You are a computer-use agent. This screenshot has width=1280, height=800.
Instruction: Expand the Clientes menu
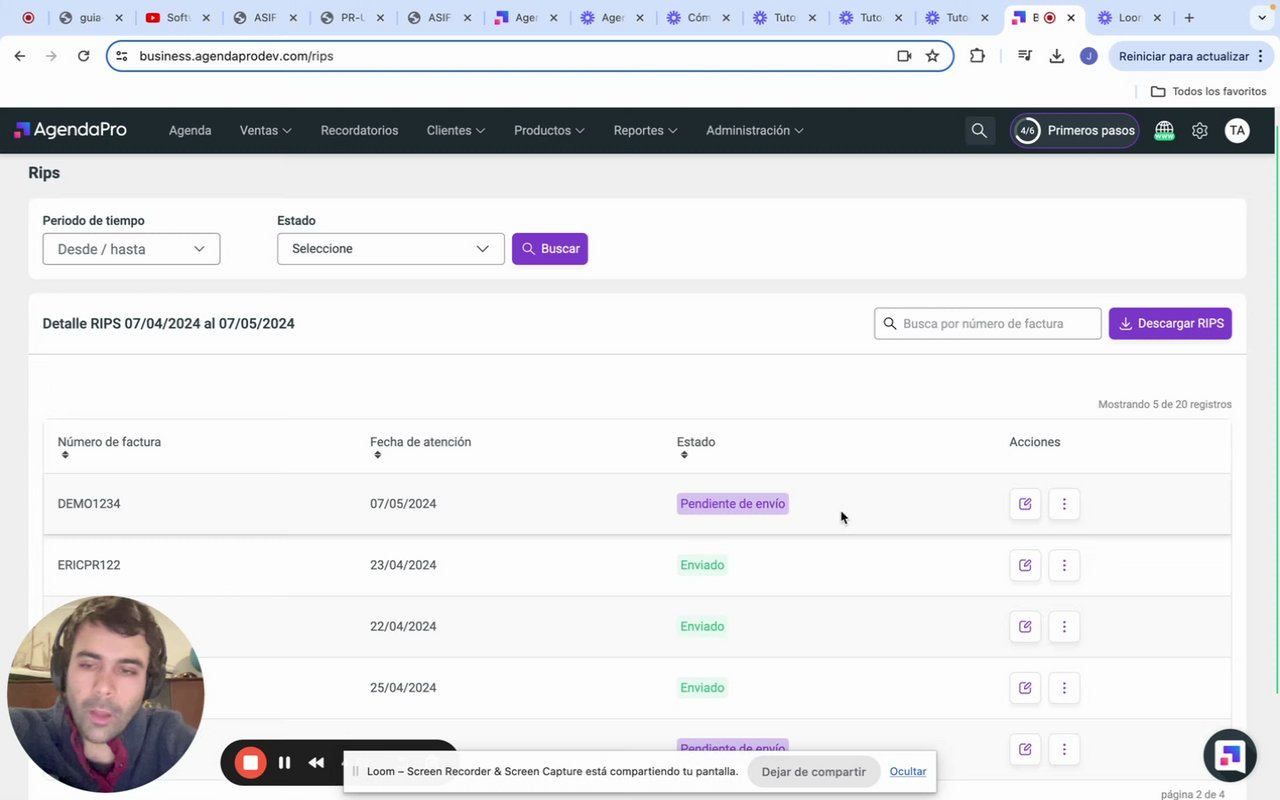[455, 130]
